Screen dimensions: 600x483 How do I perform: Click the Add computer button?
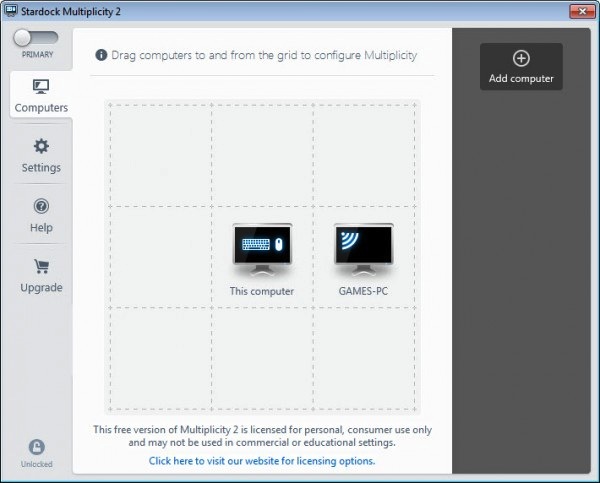click(x=521, y=67)
